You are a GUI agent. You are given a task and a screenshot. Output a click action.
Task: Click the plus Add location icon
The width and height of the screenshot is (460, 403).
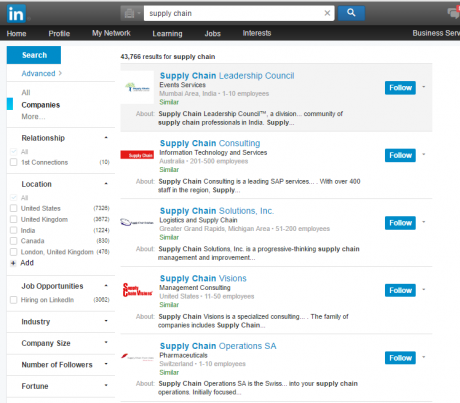(x=13, y=263)
